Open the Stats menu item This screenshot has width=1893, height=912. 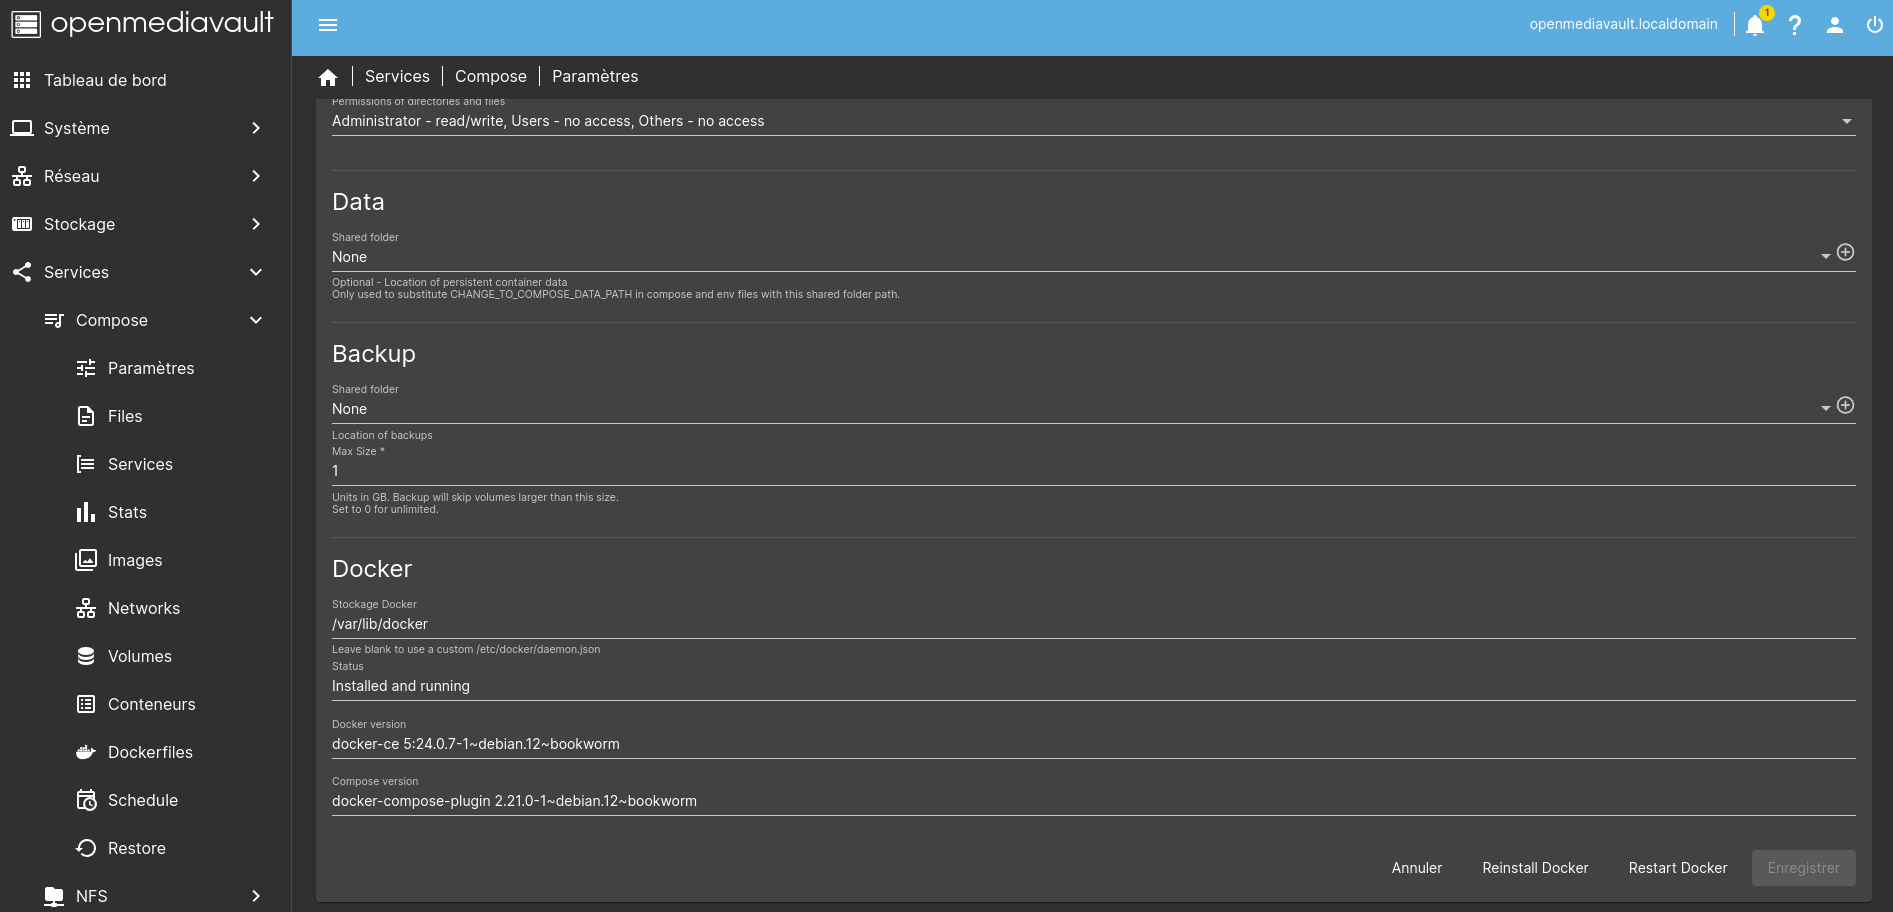(x=145, y=512)
